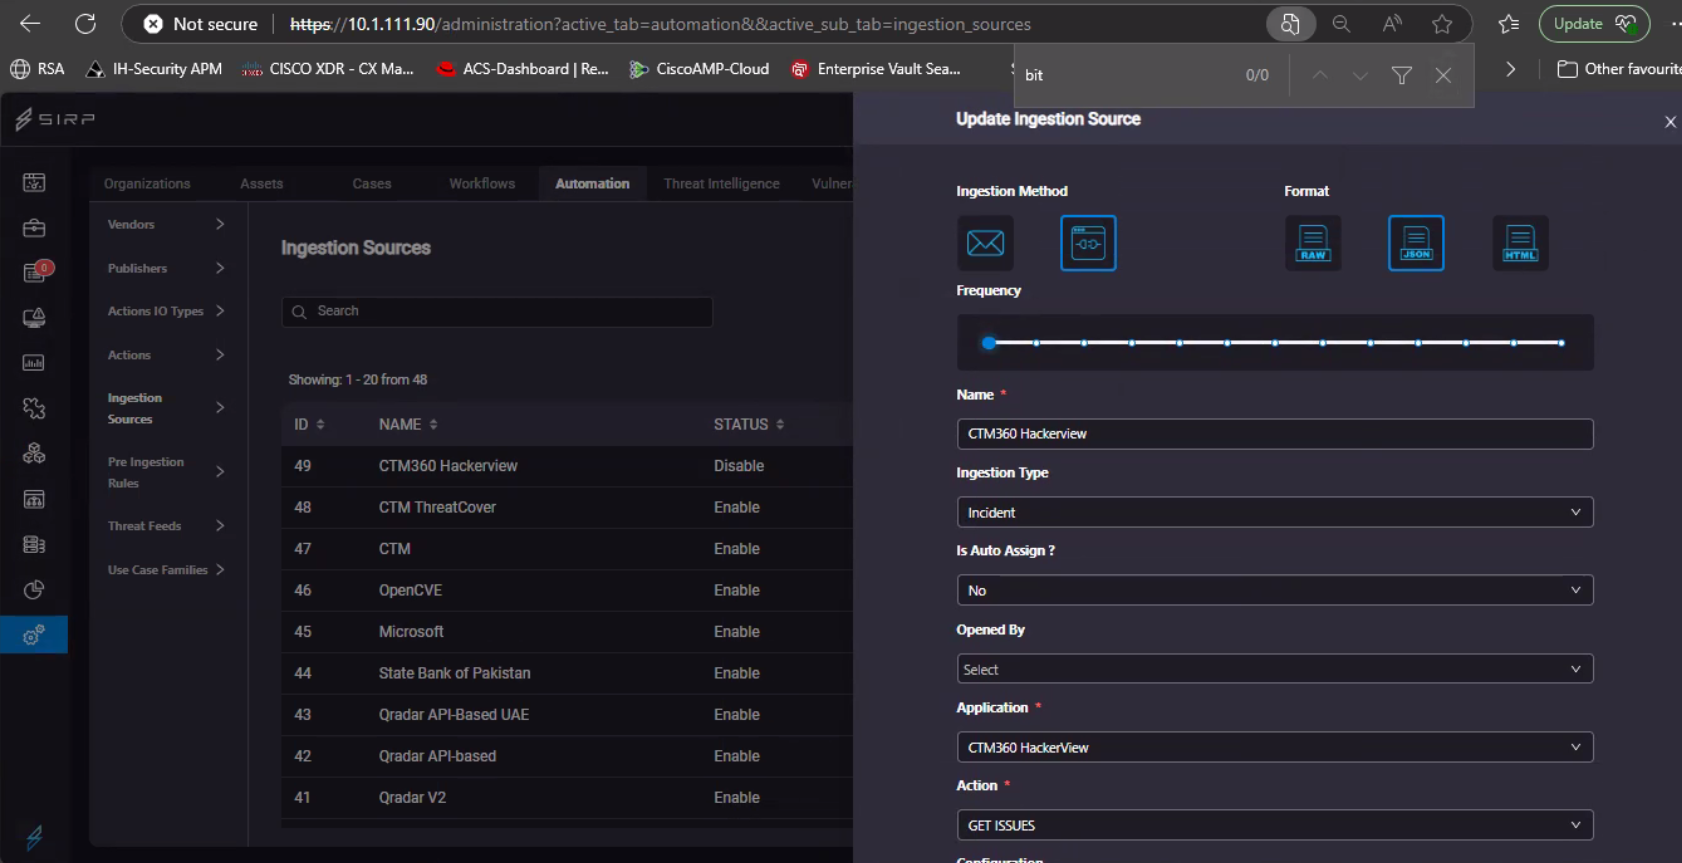Open the browser zoom out icon
Image resolution: width=1682 pixels, height=863 pixels.
point(1341,24)
